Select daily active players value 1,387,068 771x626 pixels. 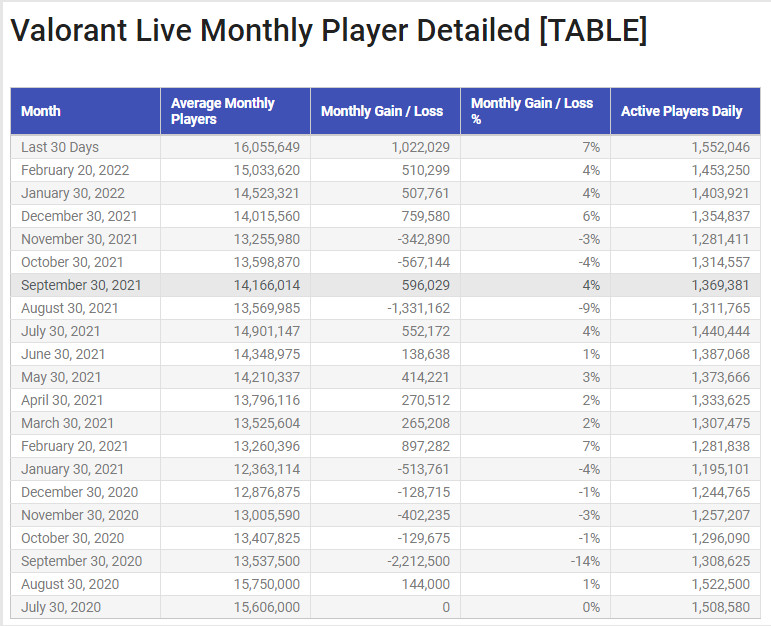pyautogui.click(x=720, y=355)
